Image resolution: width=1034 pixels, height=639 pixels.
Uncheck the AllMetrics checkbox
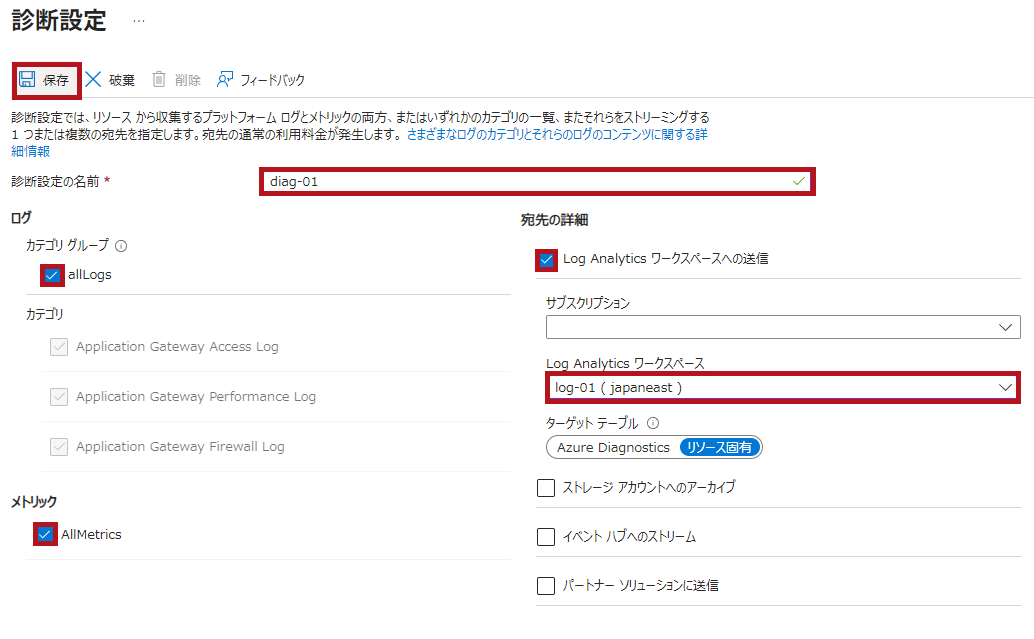[x=45, y=535]
